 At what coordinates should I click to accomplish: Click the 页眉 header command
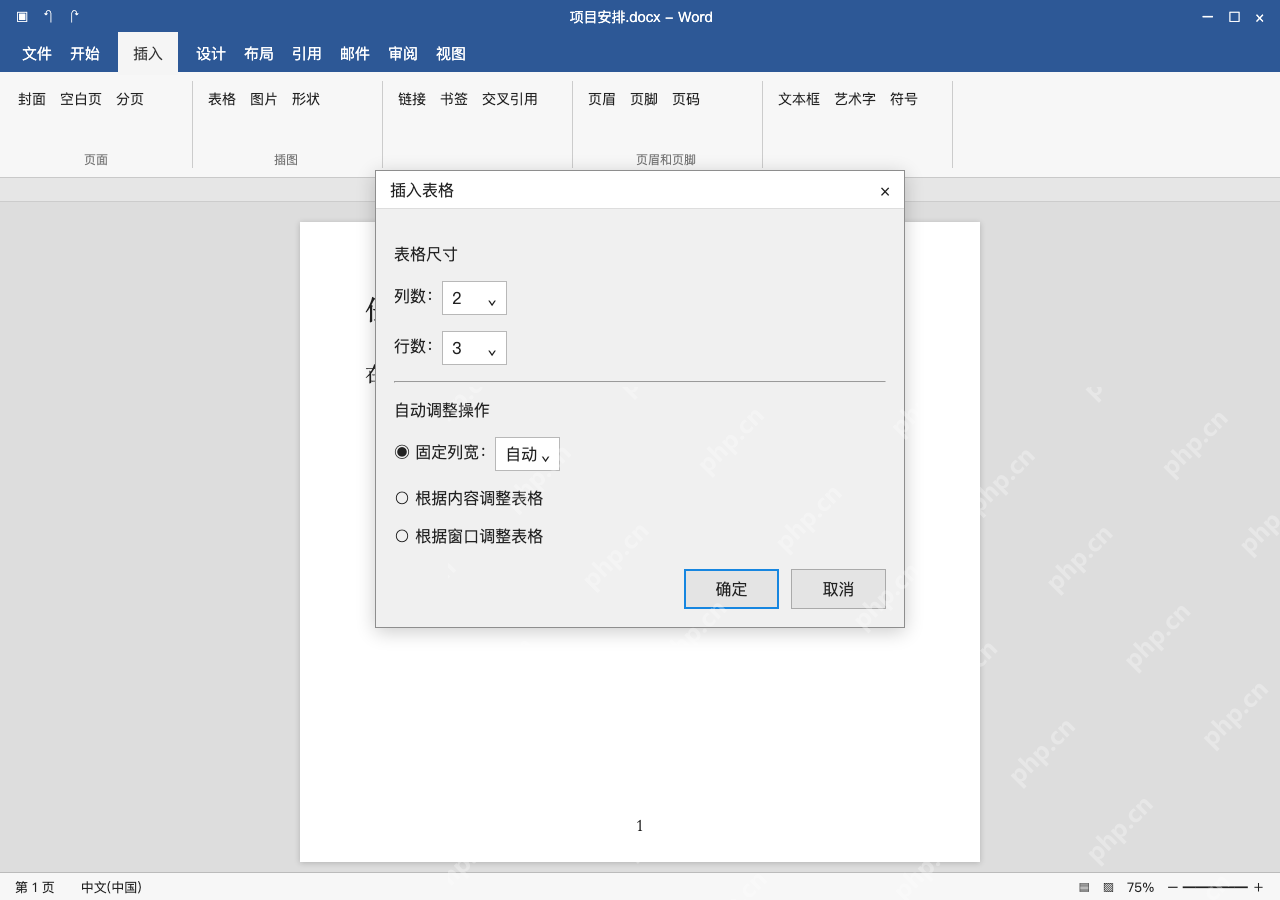tap(602, 99)
